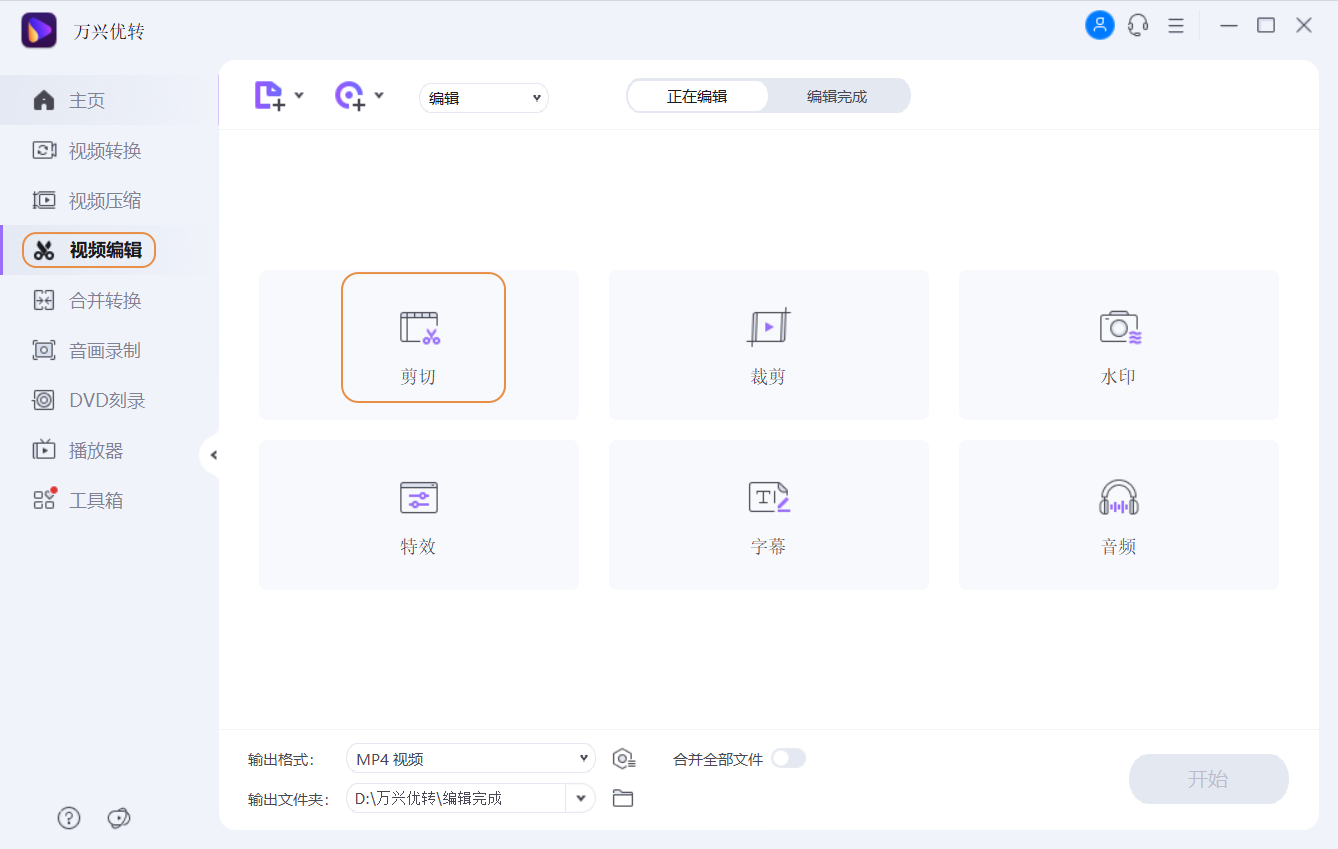Close the 万兴优转 window
This screenshot has width=1338, height=849.
[1304, 25]
